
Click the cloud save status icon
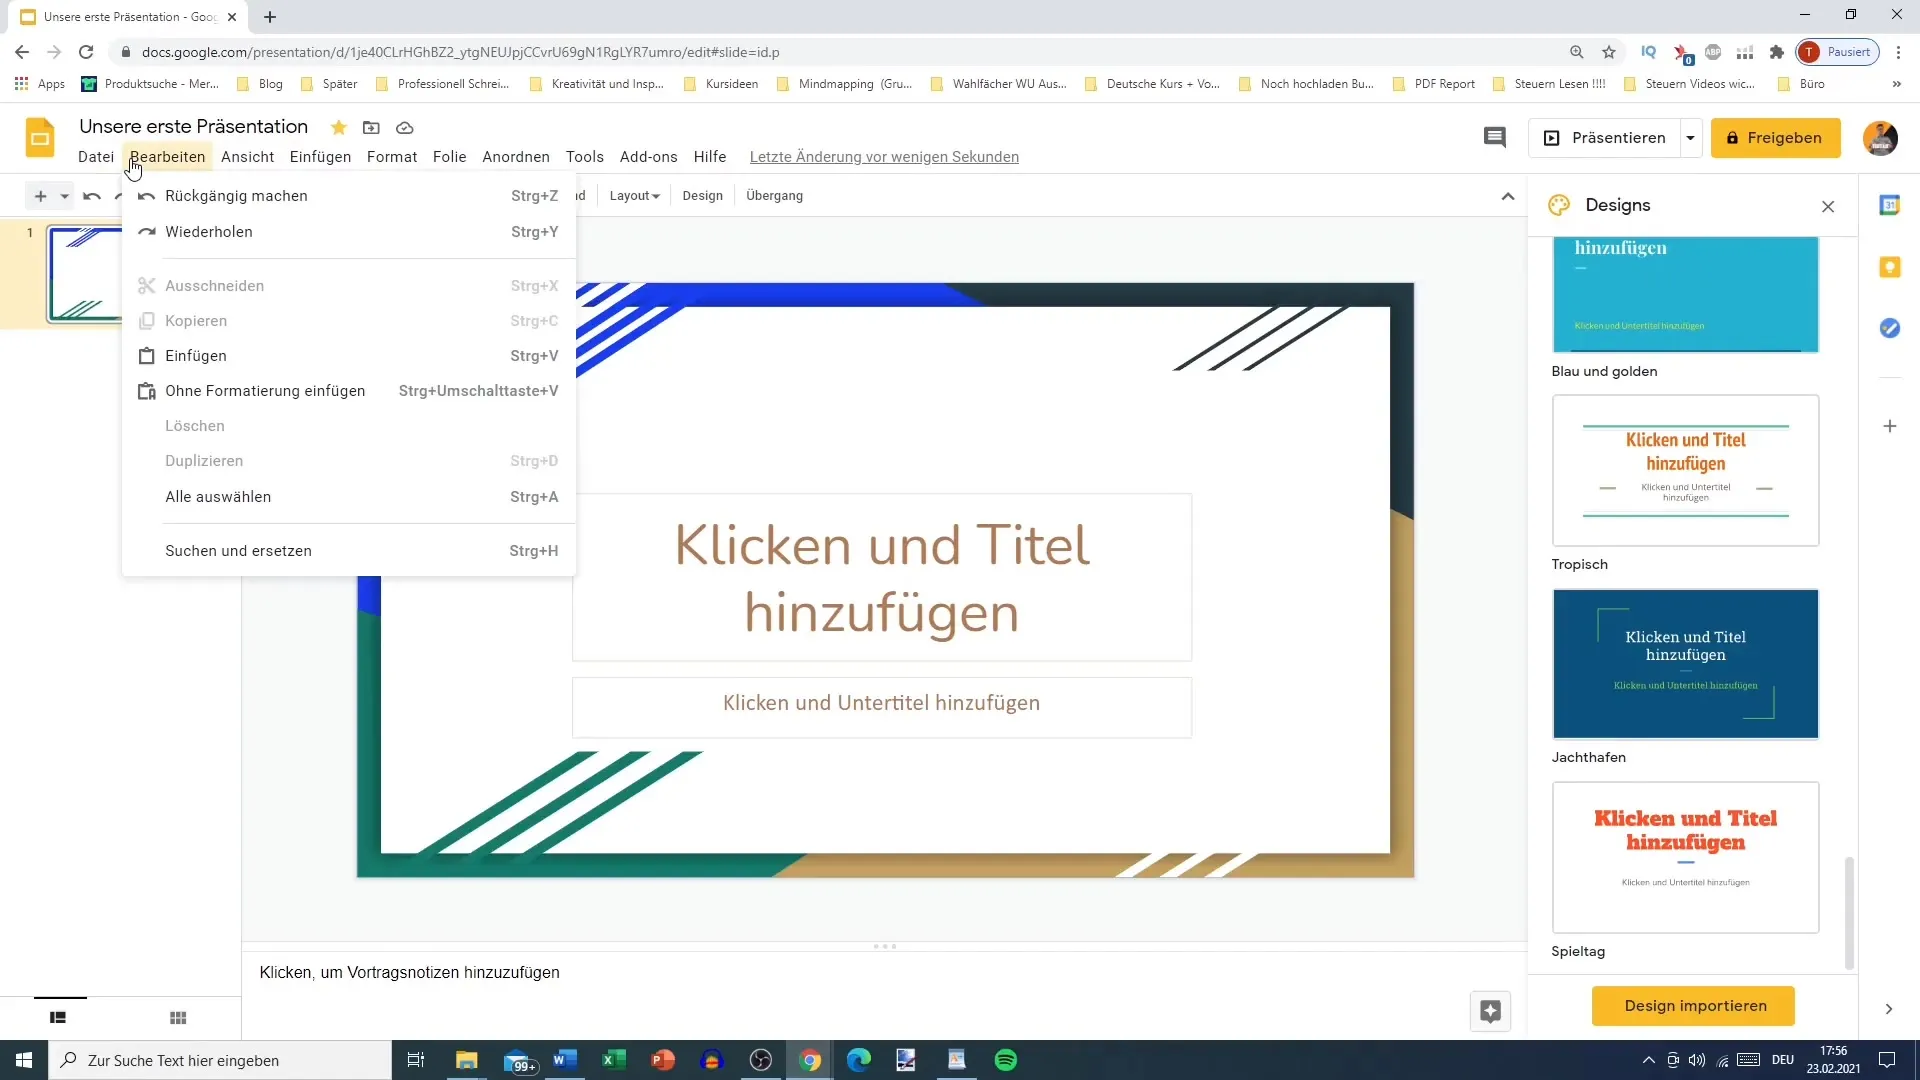point(405,127)
